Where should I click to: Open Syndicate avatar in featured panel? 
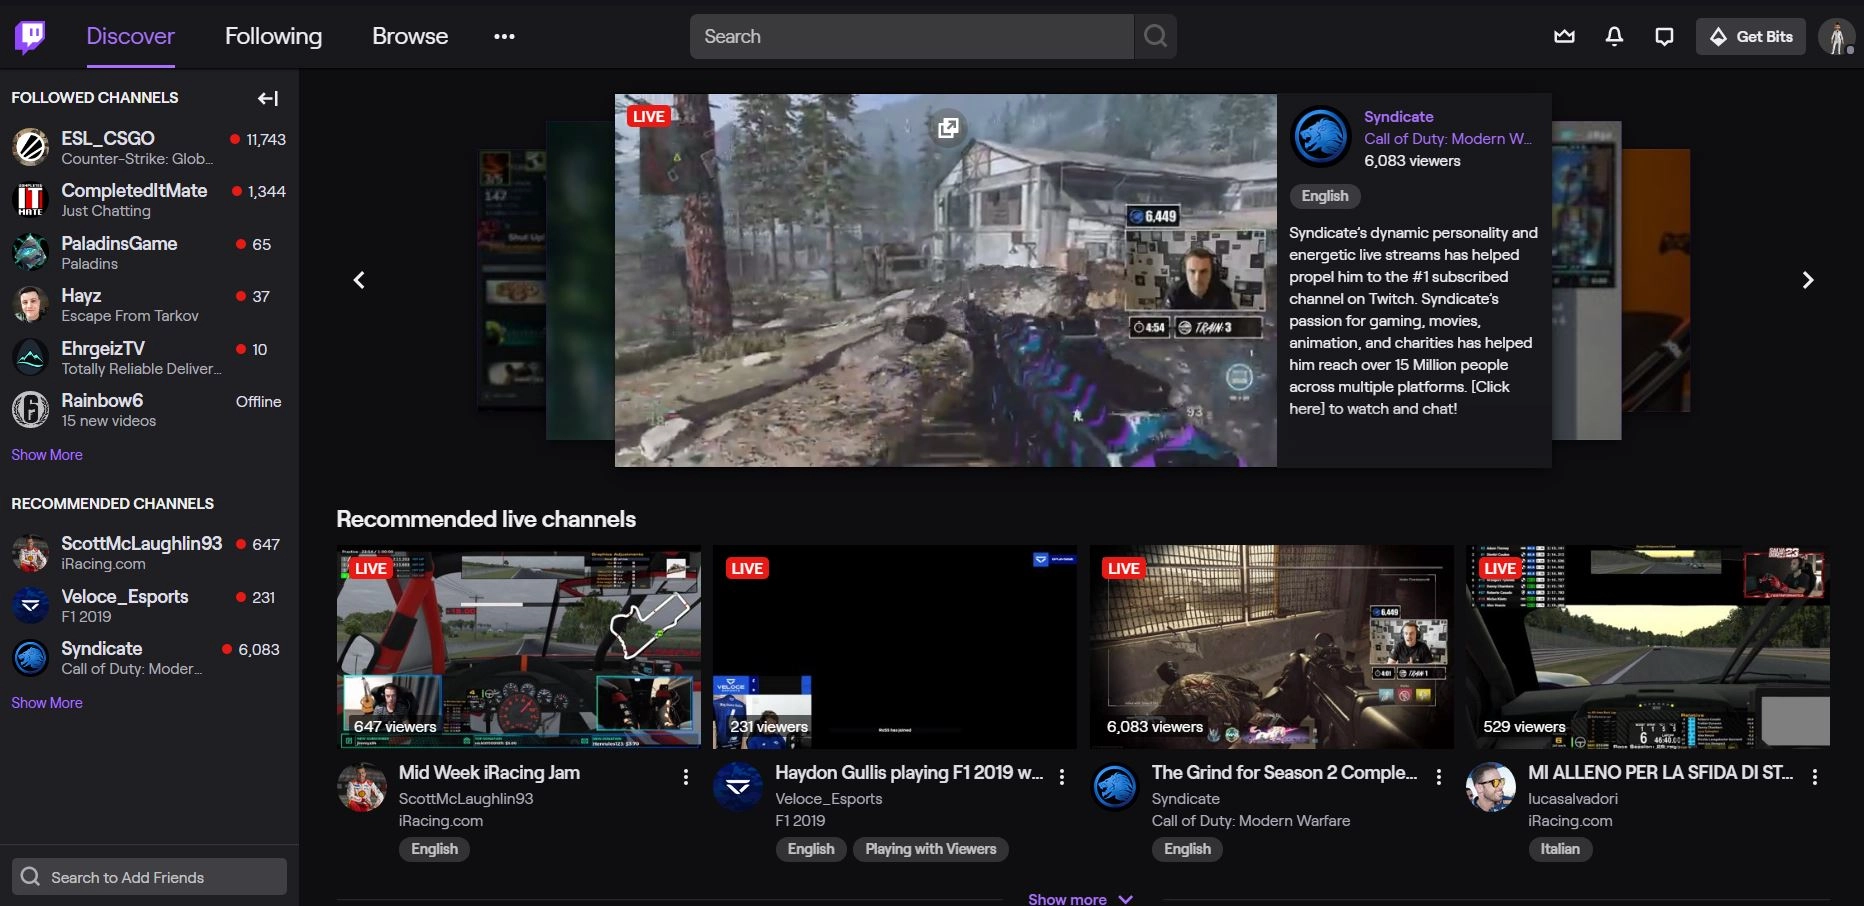pyautogui.click(x=1320, y=137)
